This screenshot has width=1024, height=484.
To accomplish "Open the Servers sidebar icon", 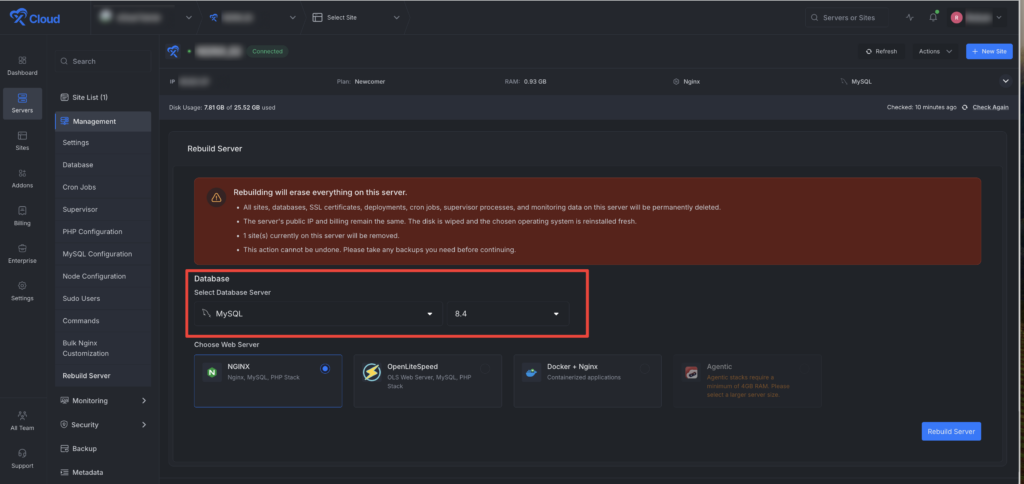I will 22,98.
